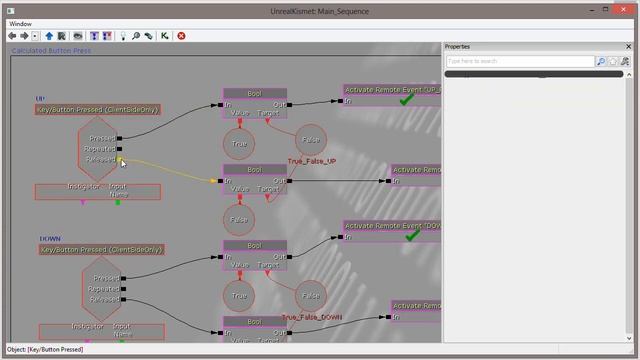Viewport: 640px width, 360px height.
Task: Click the Repeated output connector of the DOWN event
Action: (123, 289)
